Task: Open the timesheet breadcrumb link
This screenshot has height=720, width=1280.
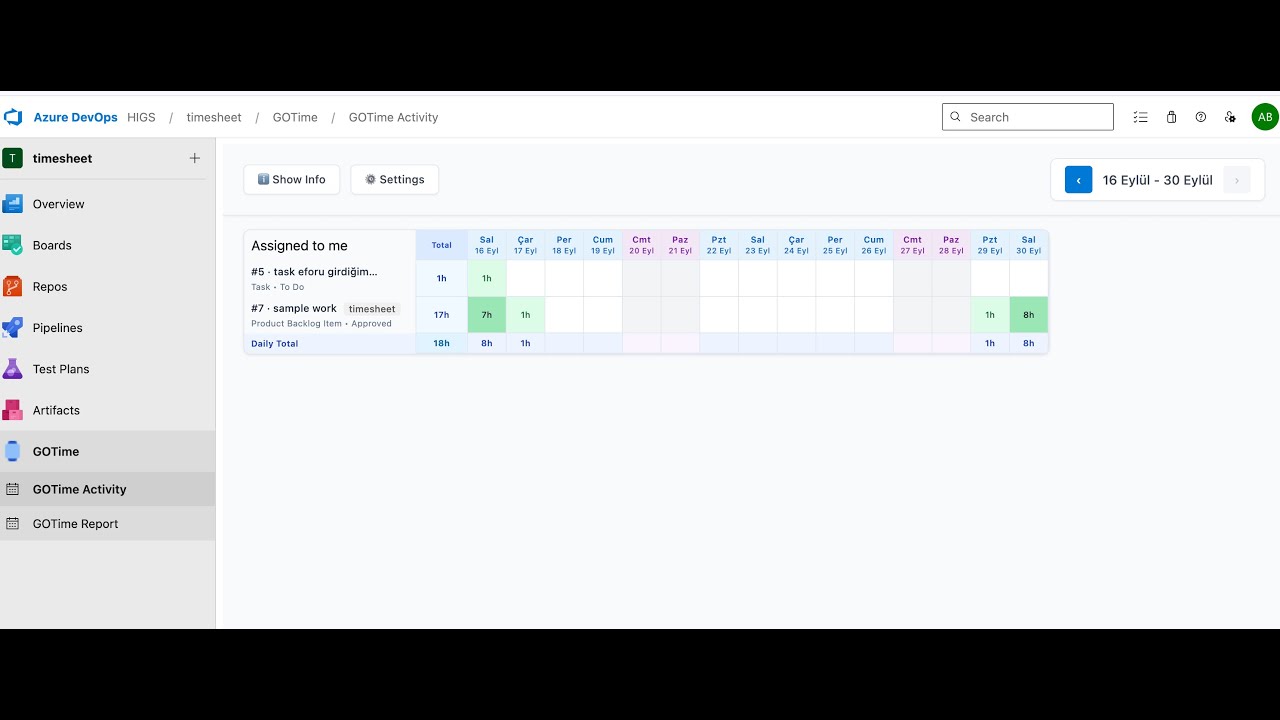Action: (214, 117)
